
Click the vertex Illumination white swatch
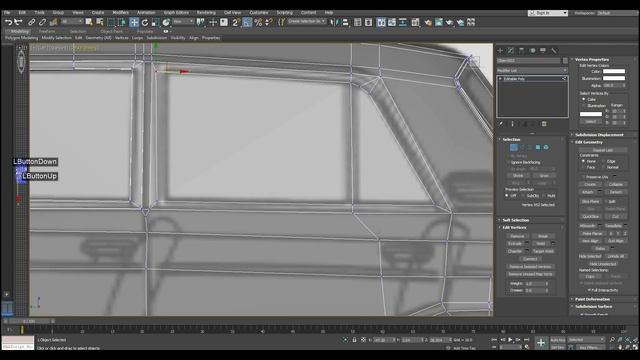(614, 78)
